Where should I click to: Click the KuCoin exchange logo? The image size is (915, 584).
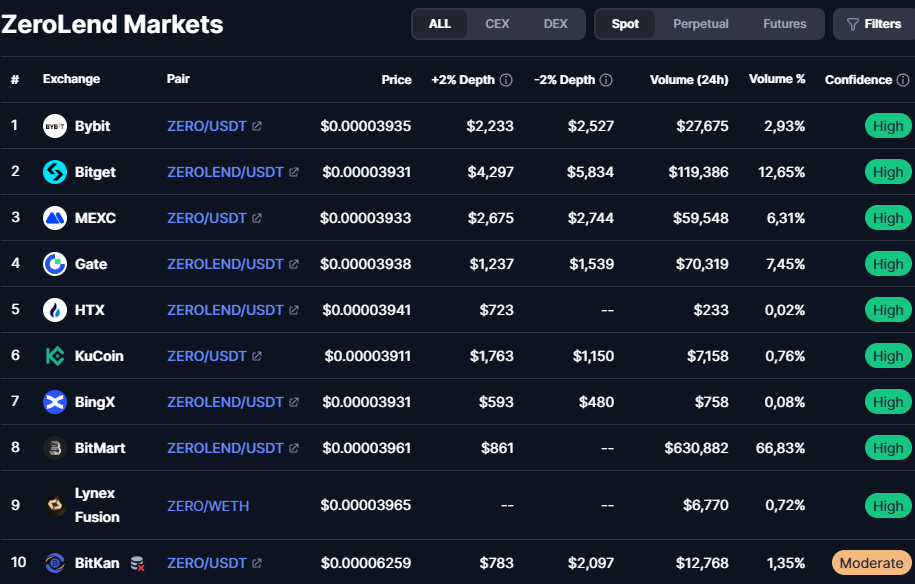pyautogui.click(x=55, y=356)
